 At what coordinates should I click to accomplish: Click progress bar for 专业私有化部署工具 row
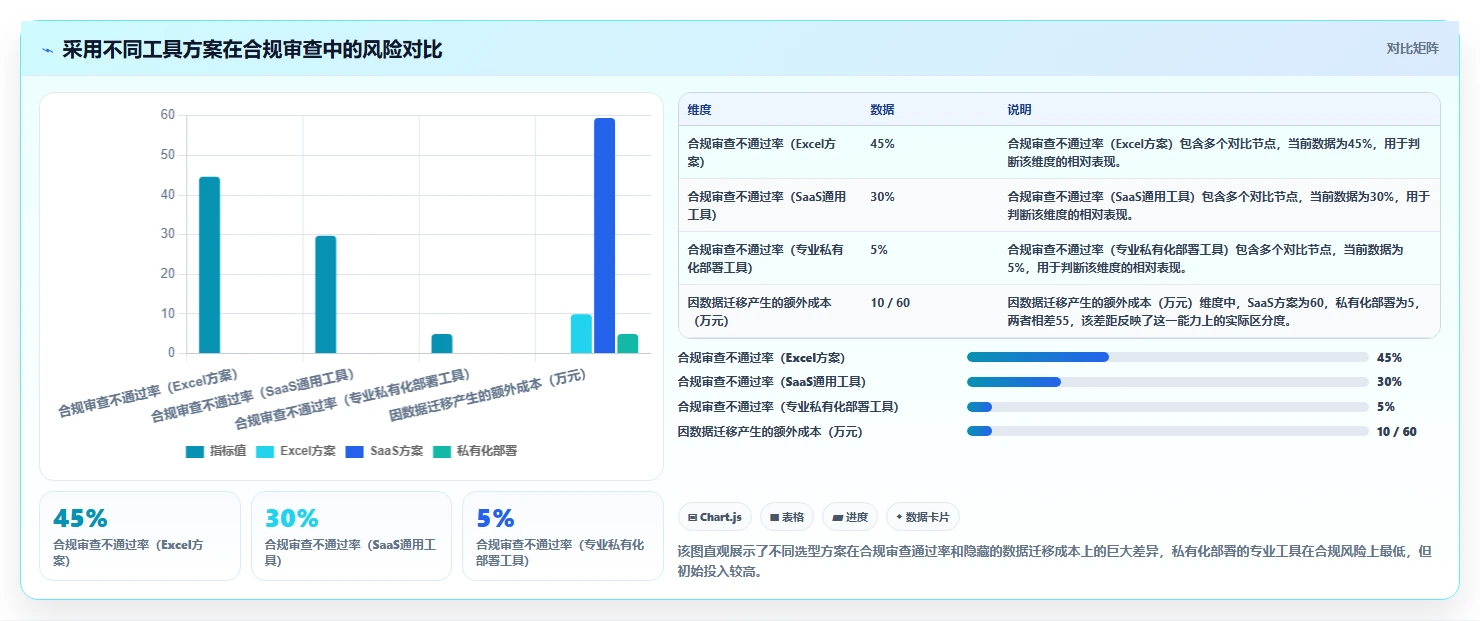(x=1167, y=407)
